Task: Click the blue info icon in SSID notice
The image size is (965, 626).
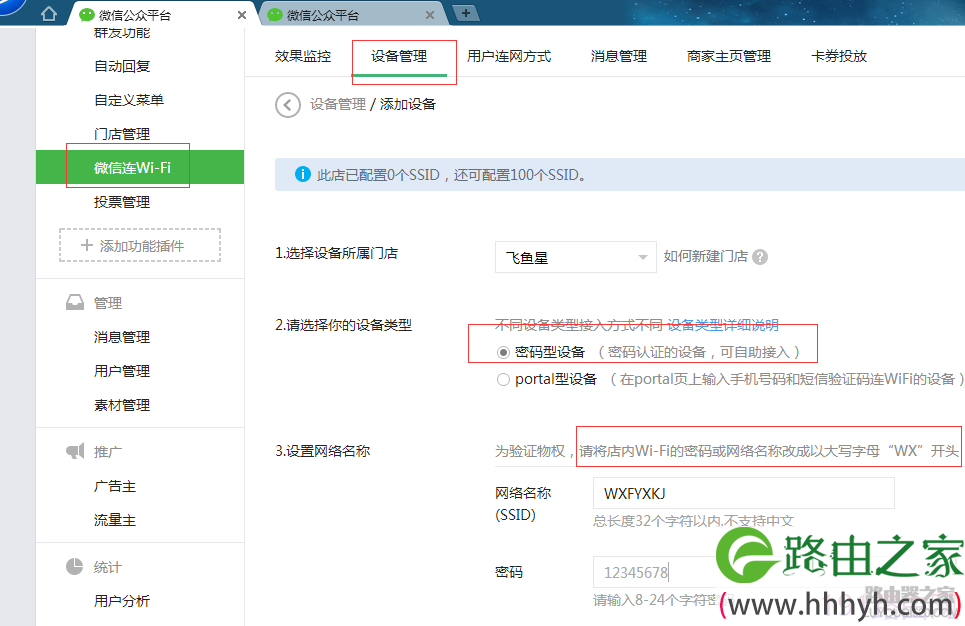Action: (302, 175)
